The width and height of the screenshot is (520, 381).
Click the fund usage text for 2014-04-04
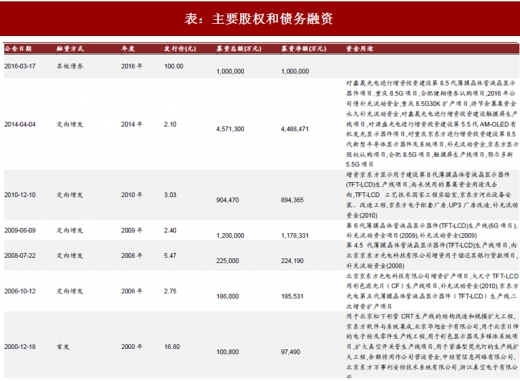click(432, 124)
